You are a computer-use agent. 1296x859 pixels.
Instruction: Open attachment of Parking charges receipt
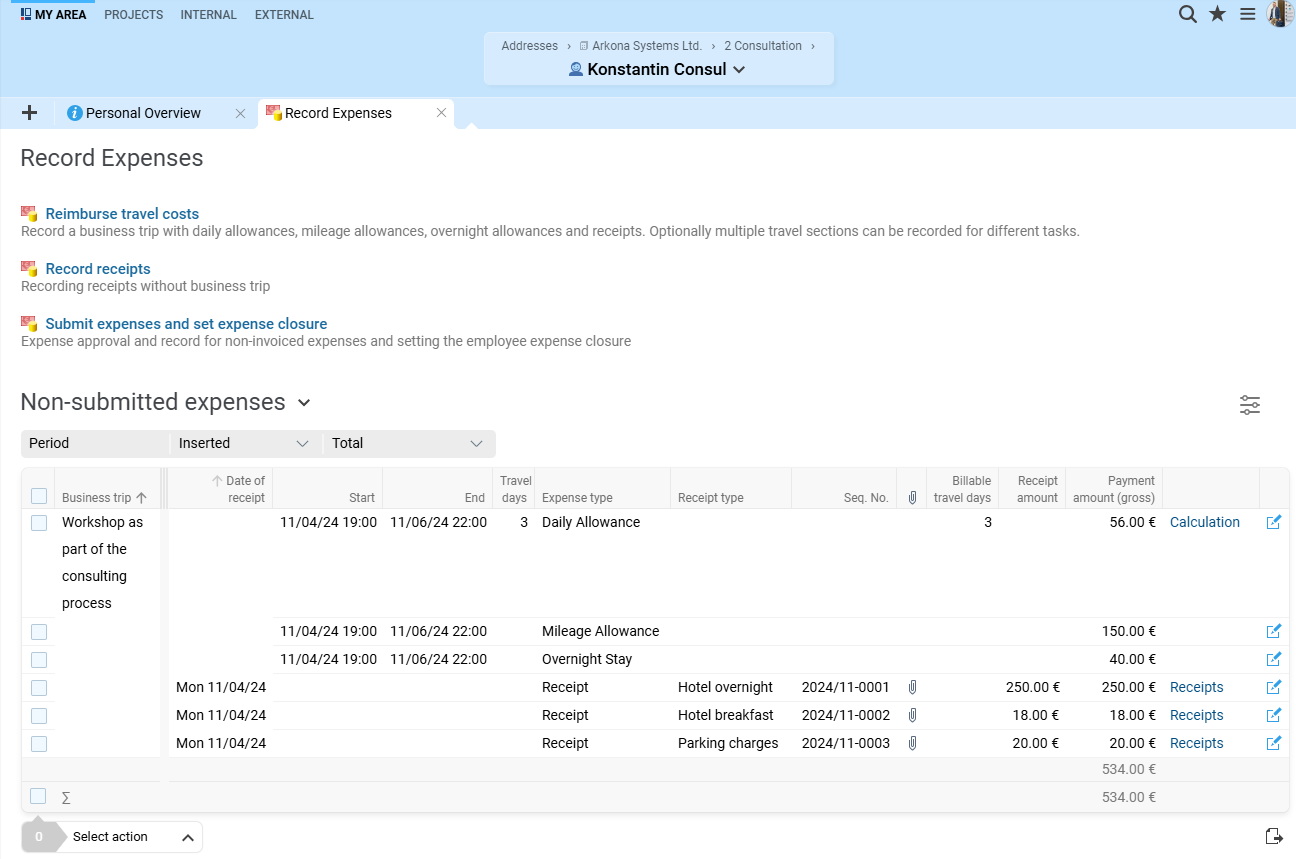[x=912, y=743]
